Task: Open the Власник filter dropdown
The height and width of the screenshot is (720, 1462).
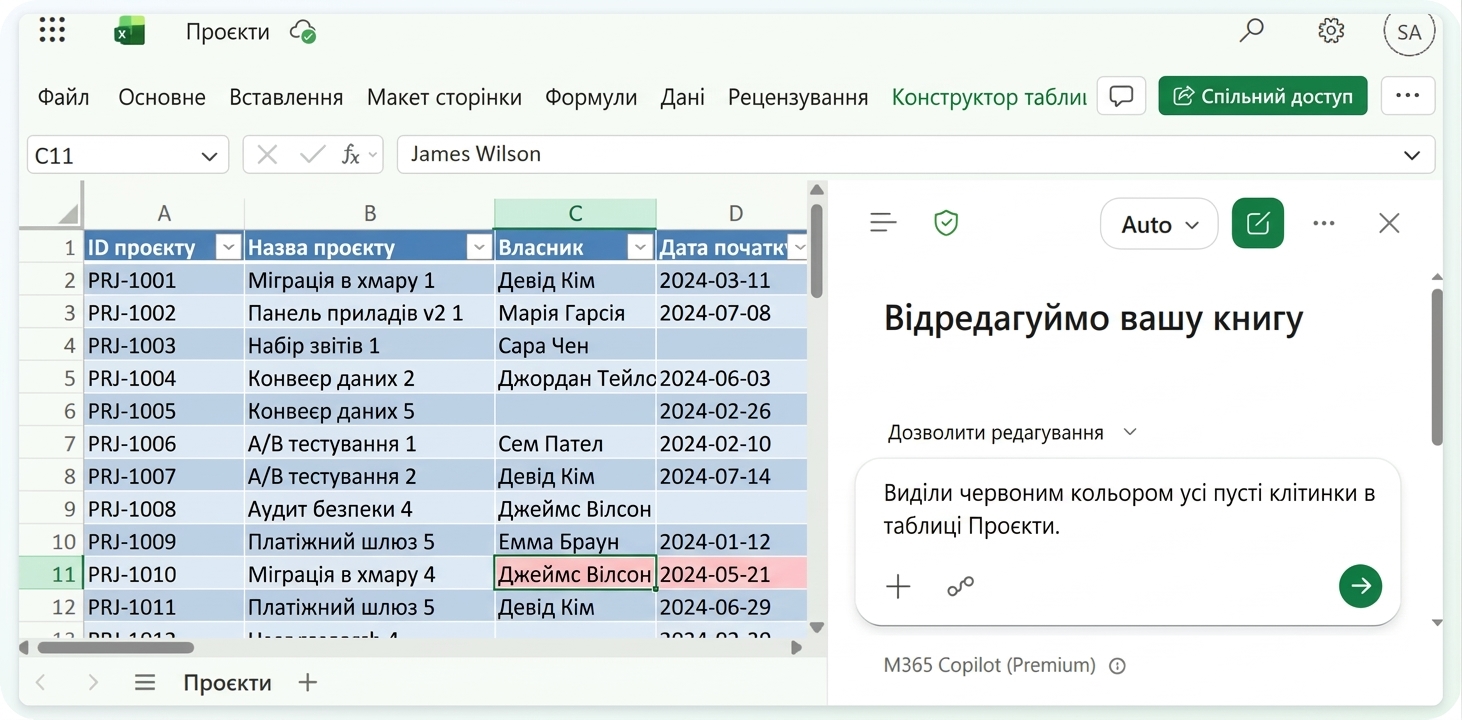Action: tap(640, 247)
